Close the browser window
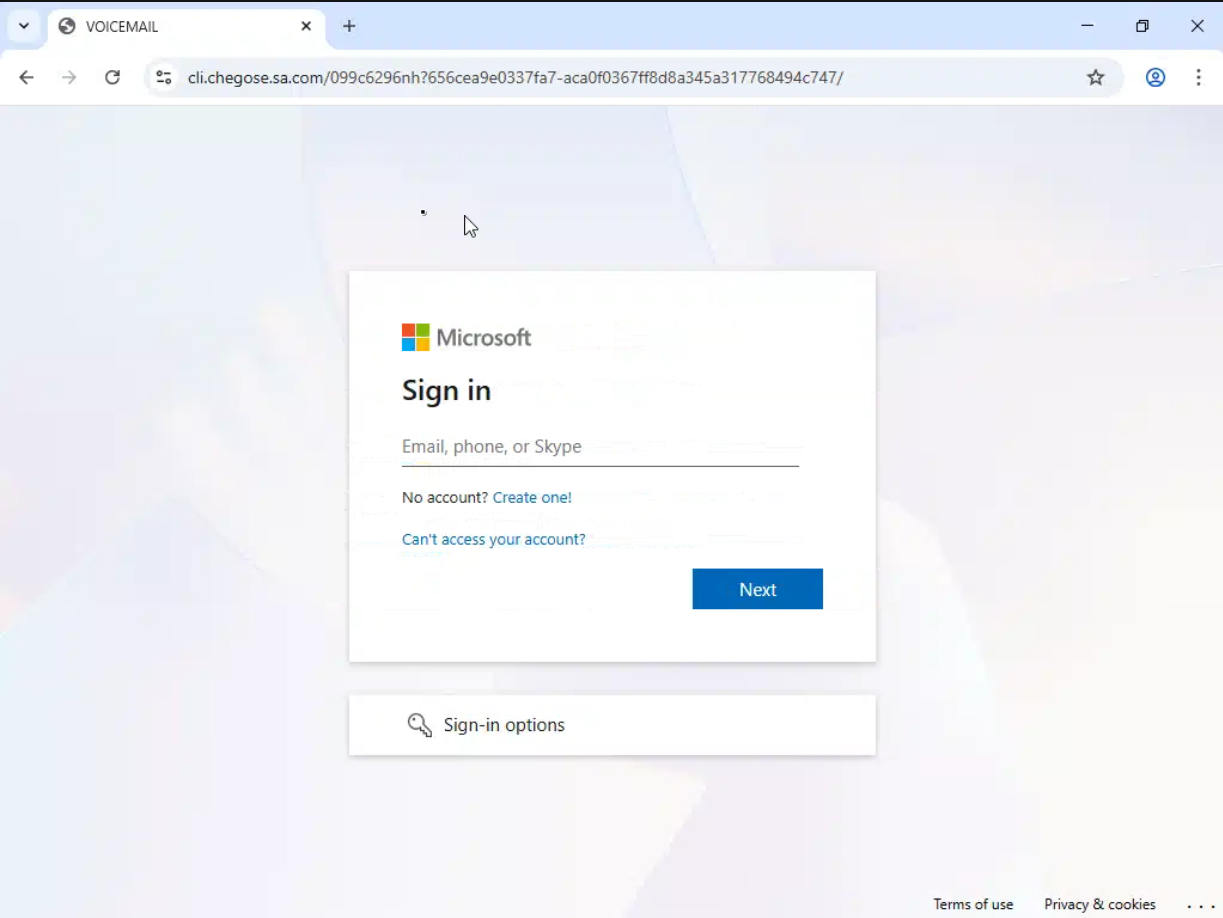This screenshot has width=1223, height=918. tap(1197, 26)
